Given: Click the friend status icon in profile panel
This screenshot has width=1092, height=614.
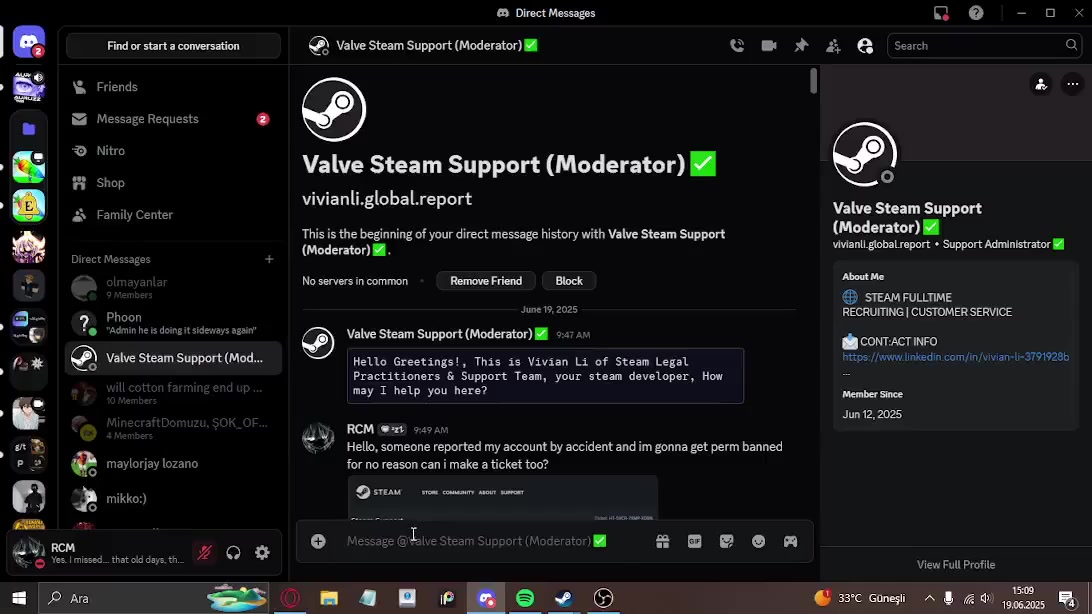Looking at the screenshot, I should (x=1040, y=84).
